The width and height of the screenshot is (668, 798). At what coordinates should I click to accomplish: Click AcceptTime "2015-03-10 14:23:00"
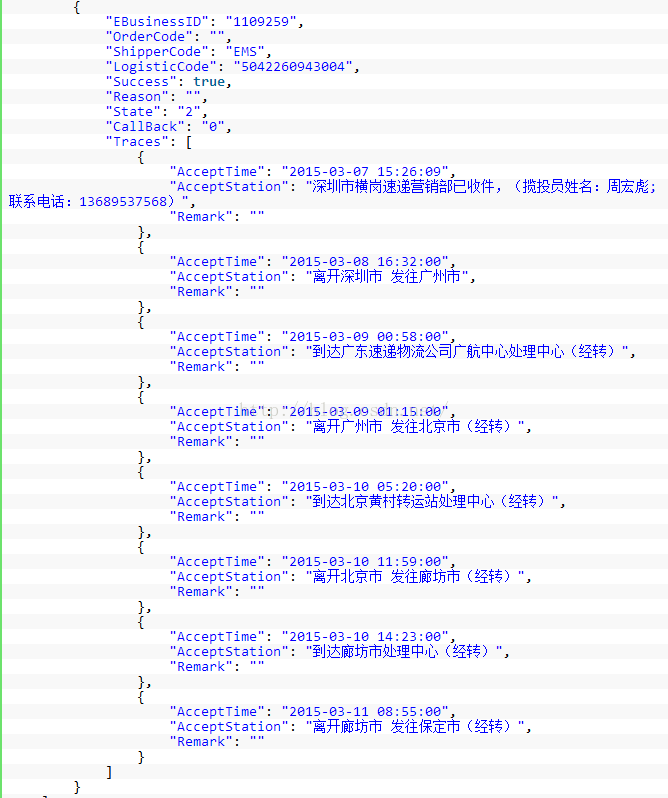[365, 637]
